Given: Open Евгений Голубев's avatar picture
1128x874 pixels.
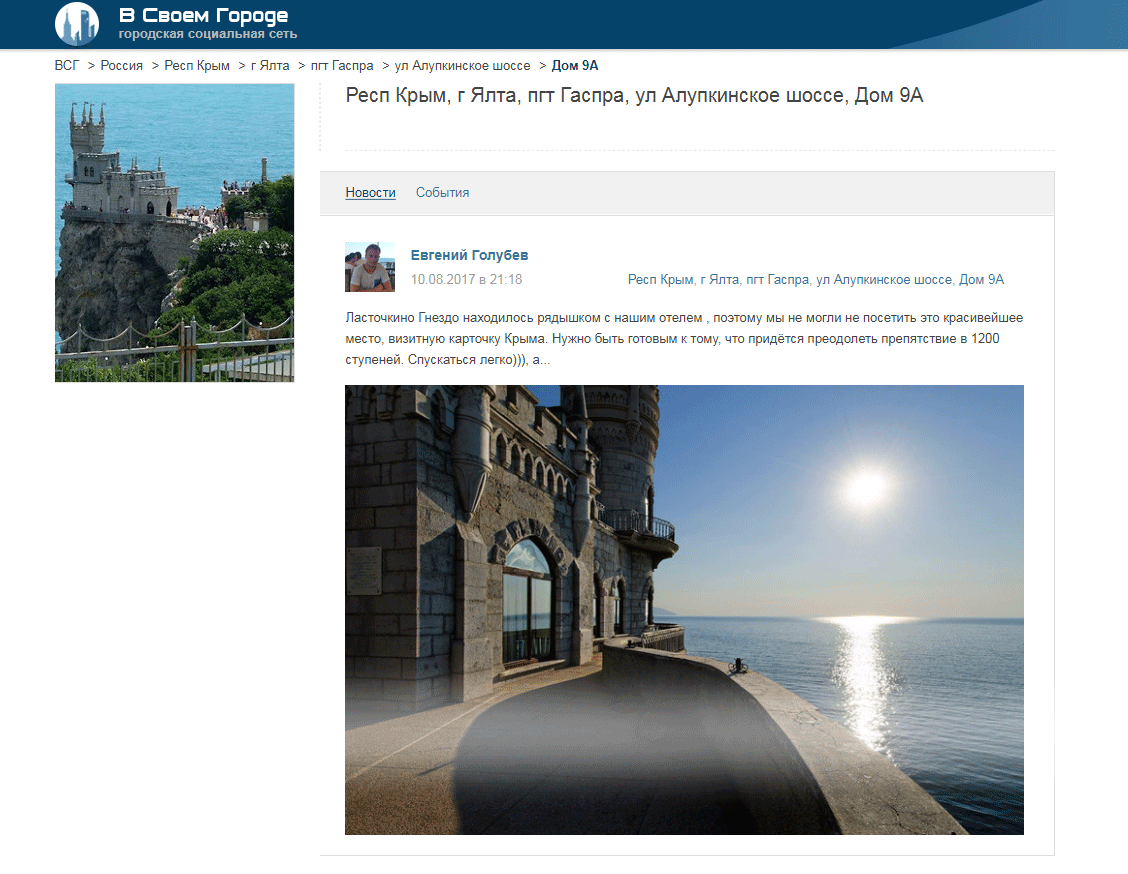Looking at the screenshot, I should 369,267.
